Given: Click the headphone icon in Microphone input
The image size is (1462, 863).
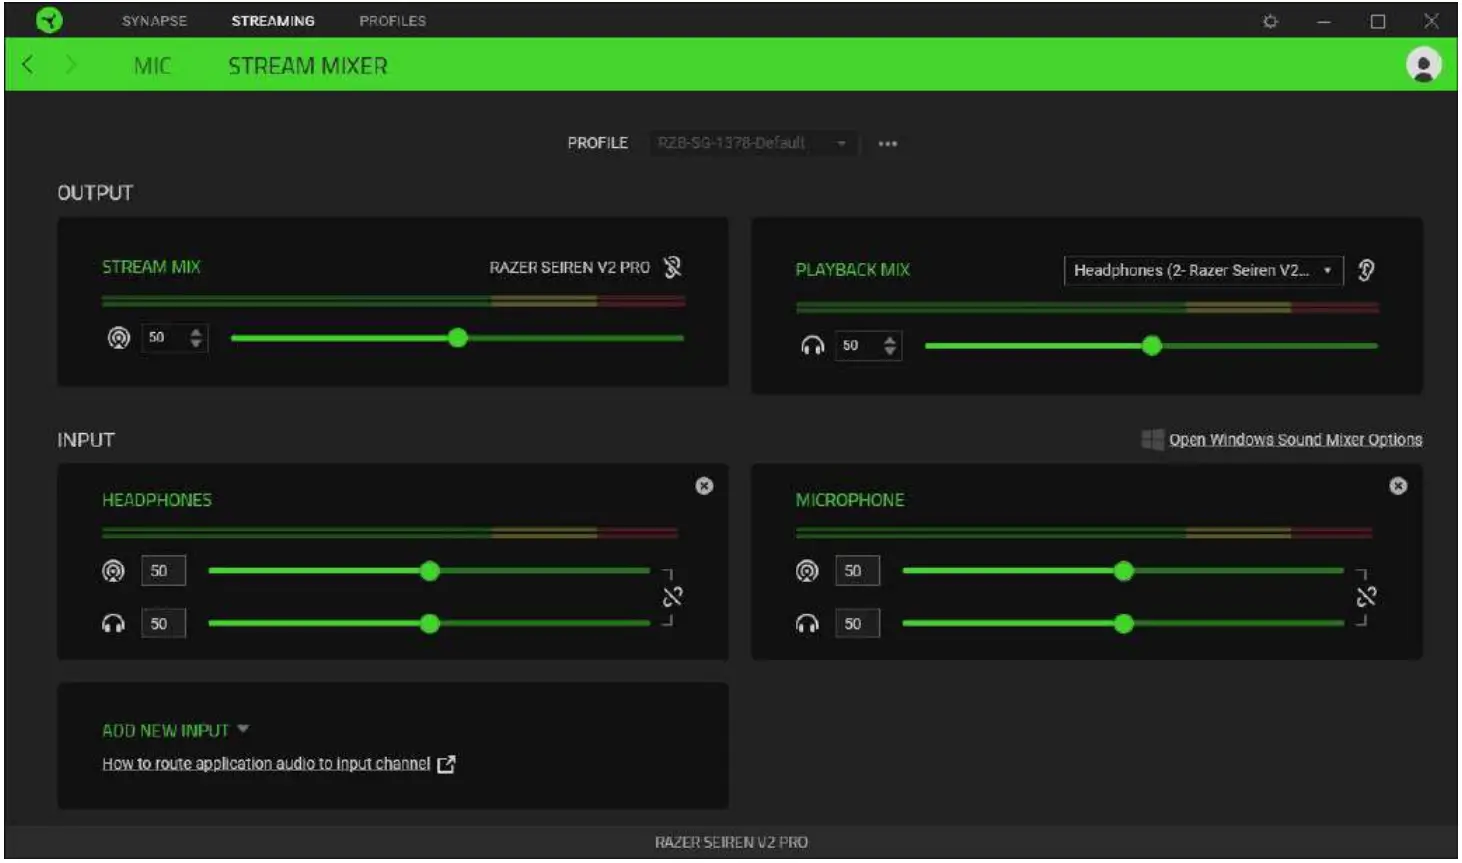Looking at the screenshot, I should coord(807,624).
